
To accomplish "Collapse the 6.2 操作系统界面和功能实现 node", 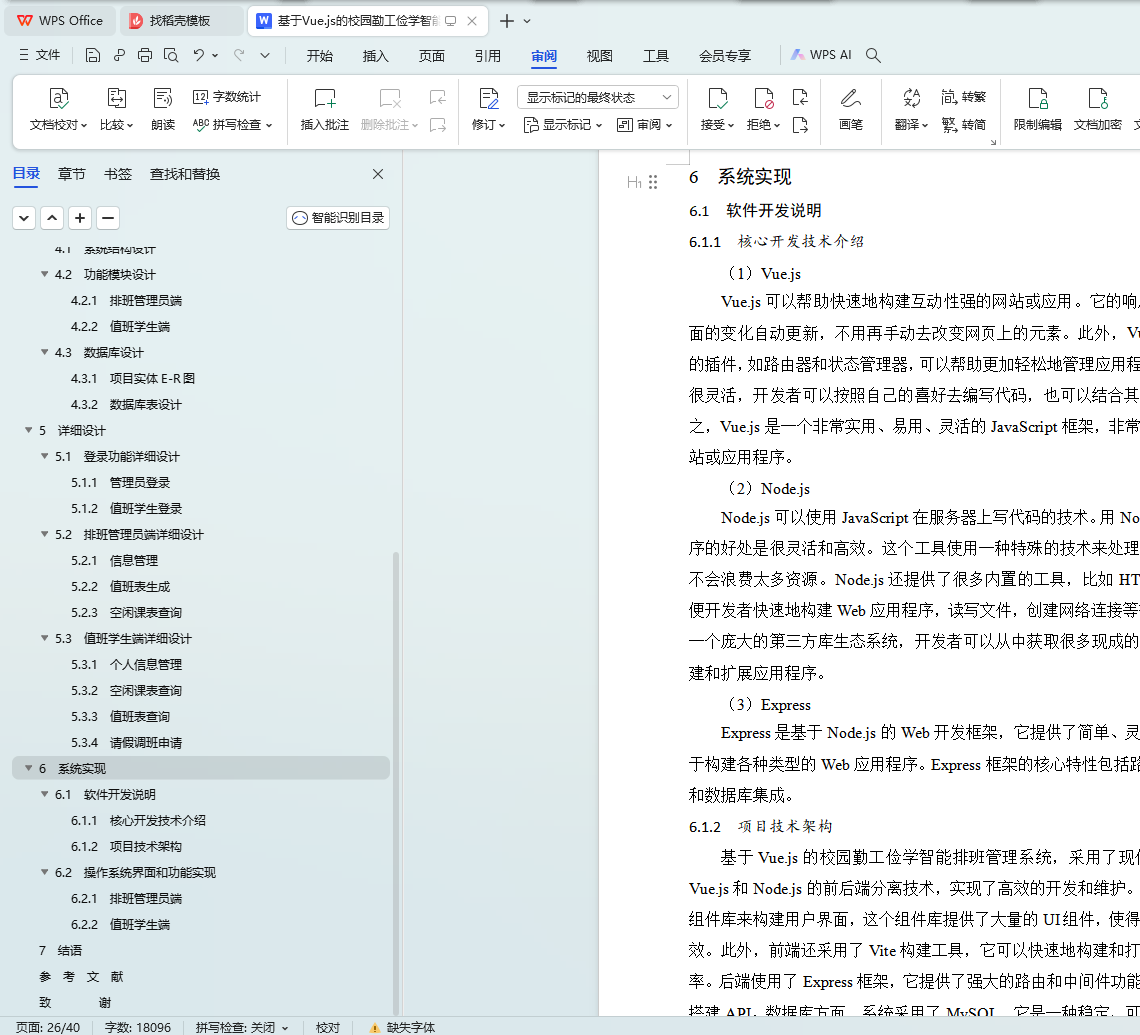I will point(44,872).
